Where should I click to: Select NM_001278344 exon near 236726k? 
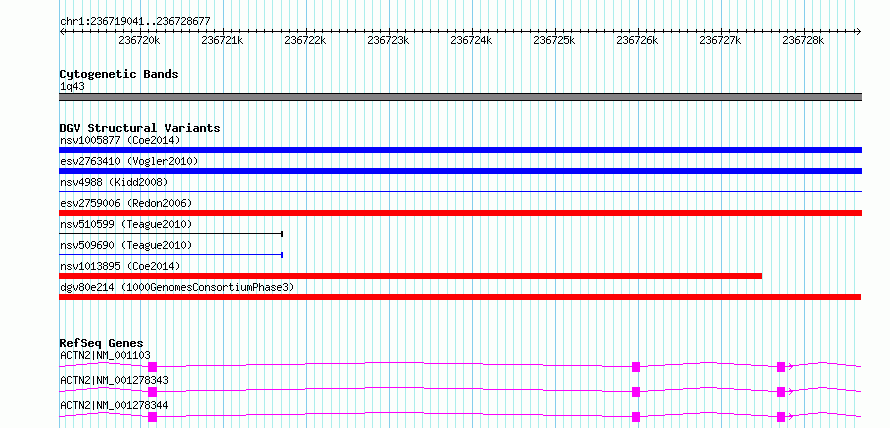[636, 417]
